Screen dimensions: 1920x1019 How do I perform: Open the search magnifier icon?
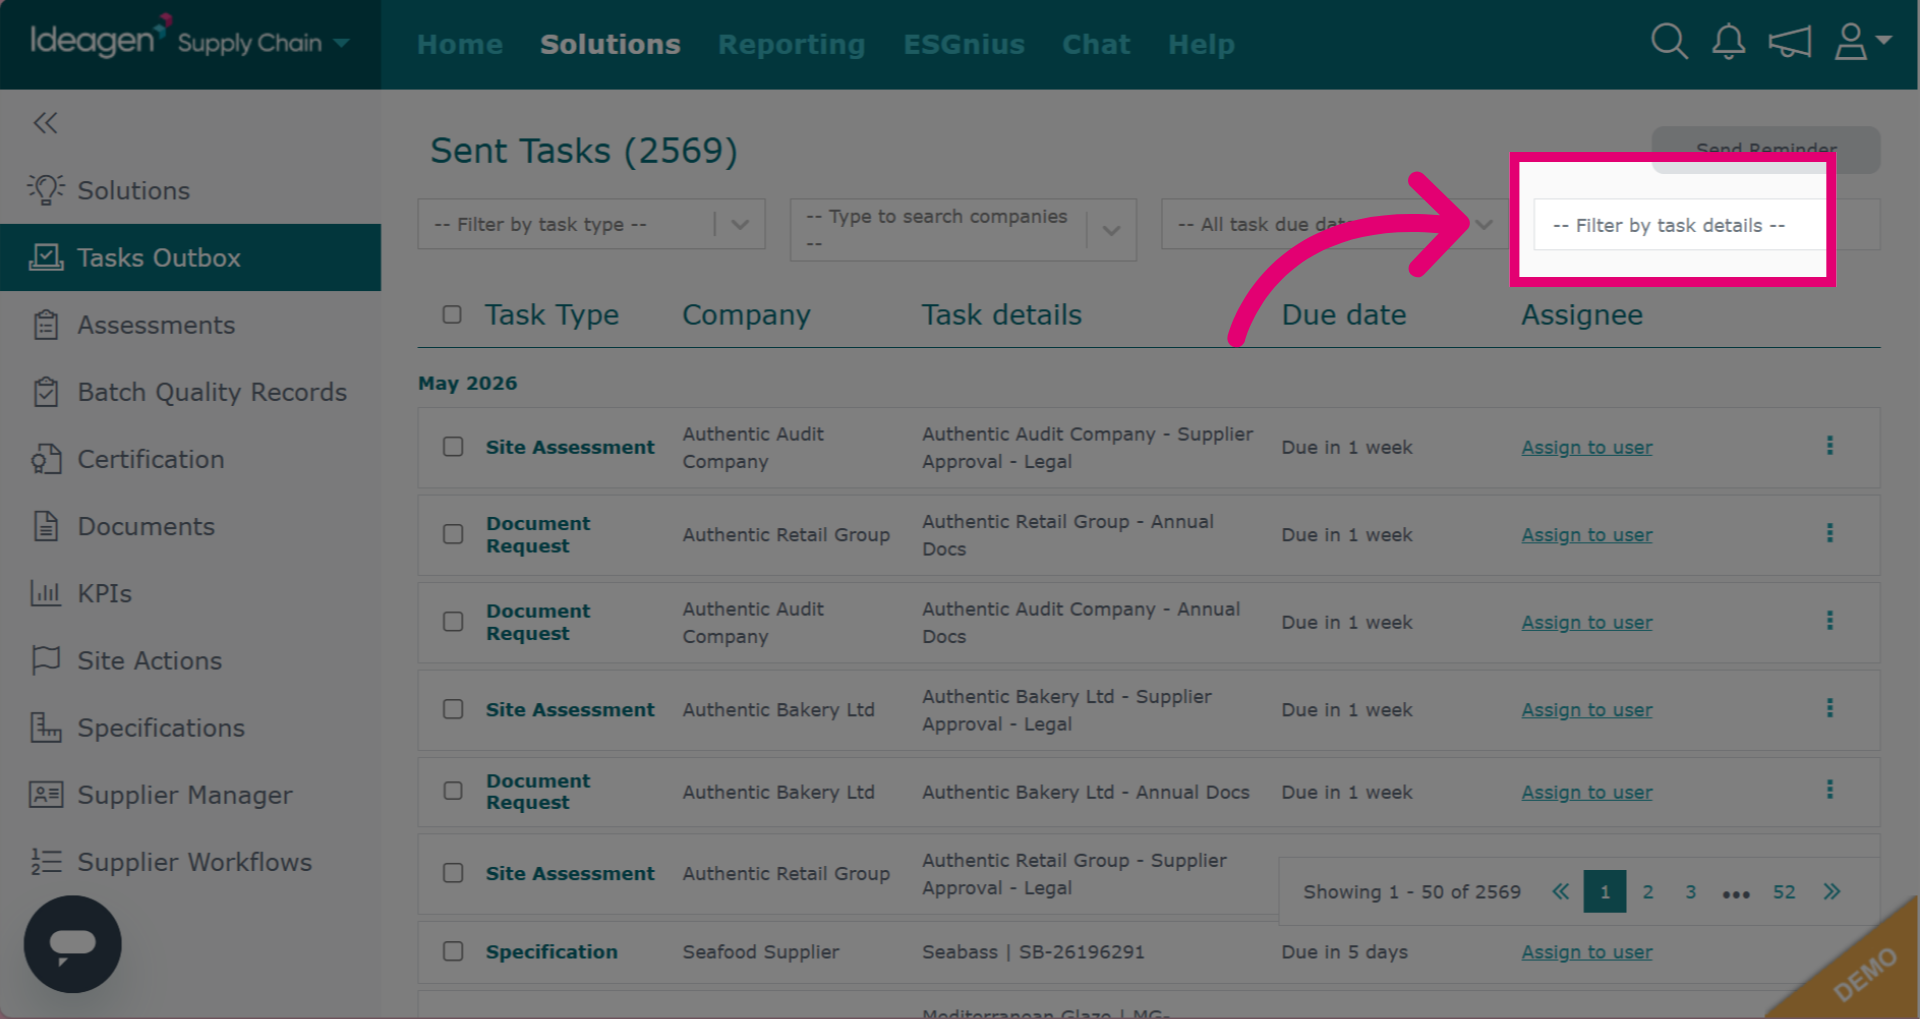click(x=1669, y=42)
